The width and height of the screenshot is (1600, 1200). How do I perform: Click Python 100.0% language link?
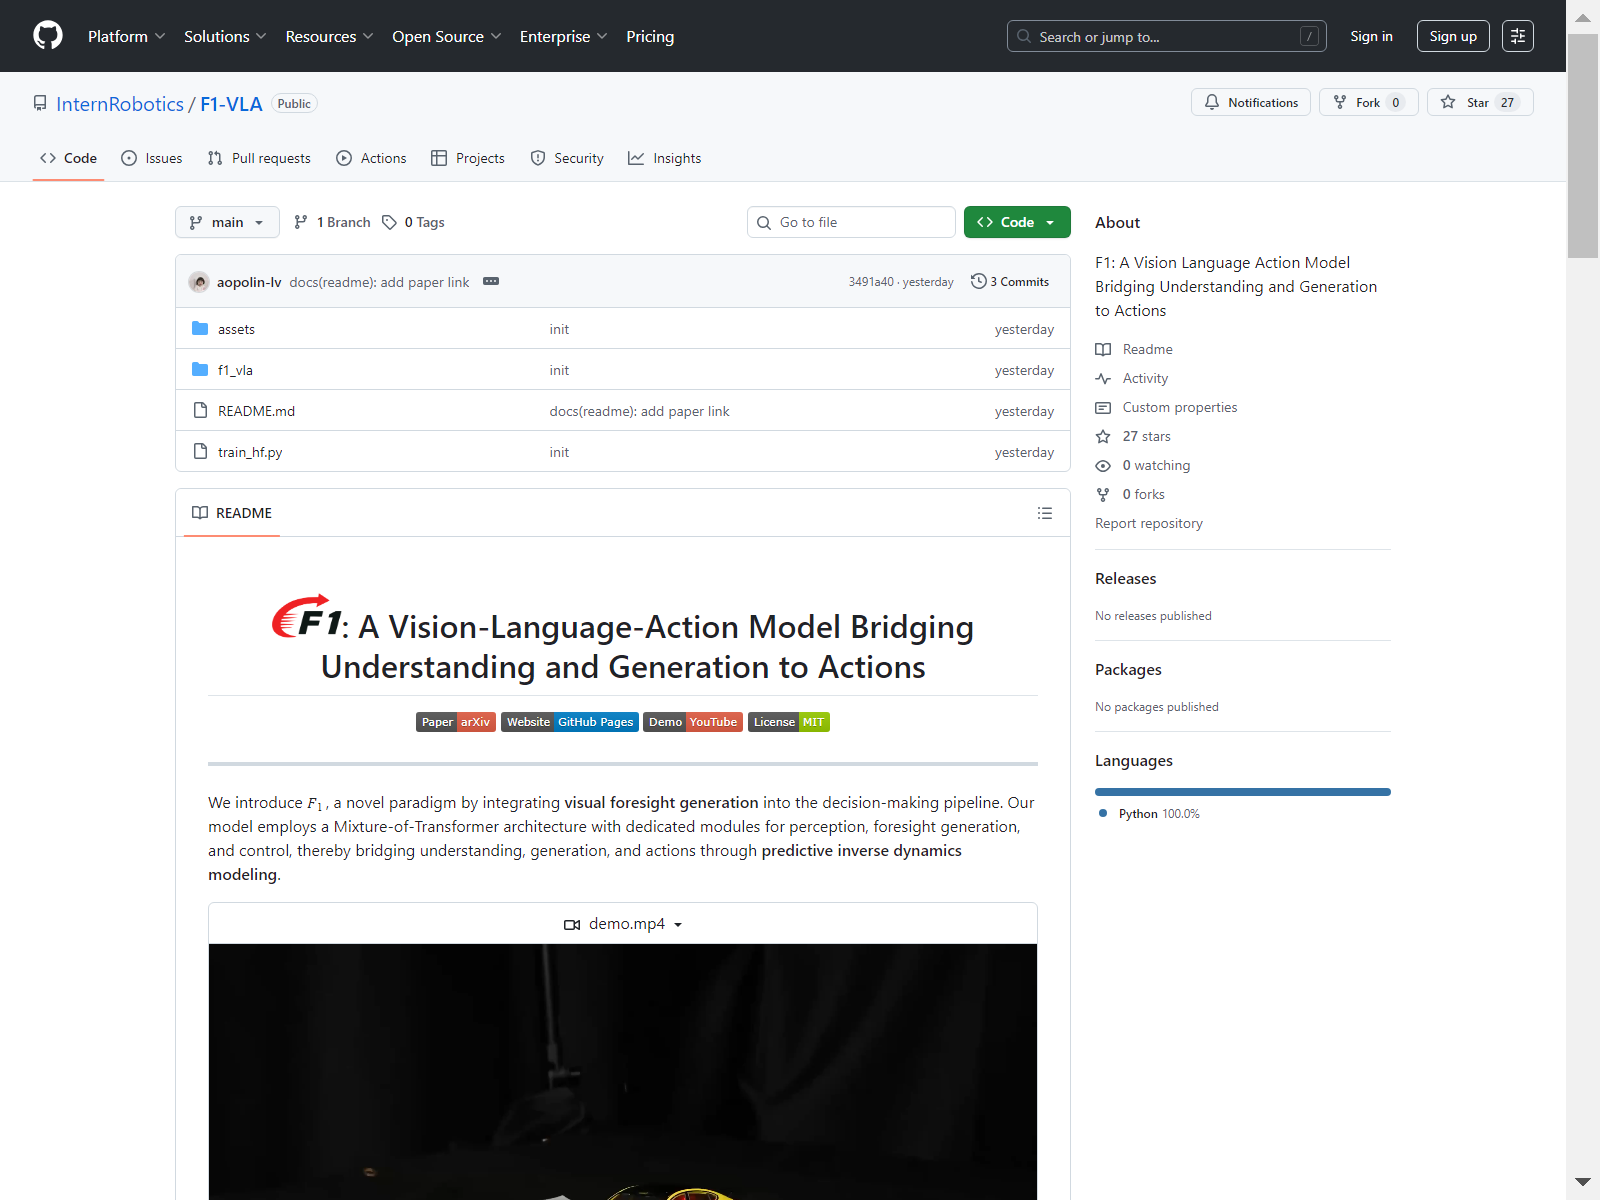point(1149,814)
